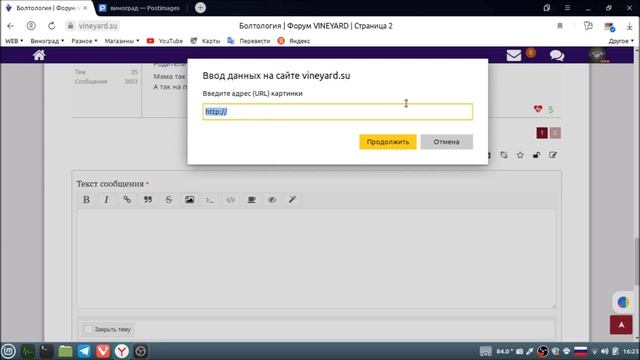Click the forum home icon
The width and height of the screenshot is (640, 360).
[39, 55]
